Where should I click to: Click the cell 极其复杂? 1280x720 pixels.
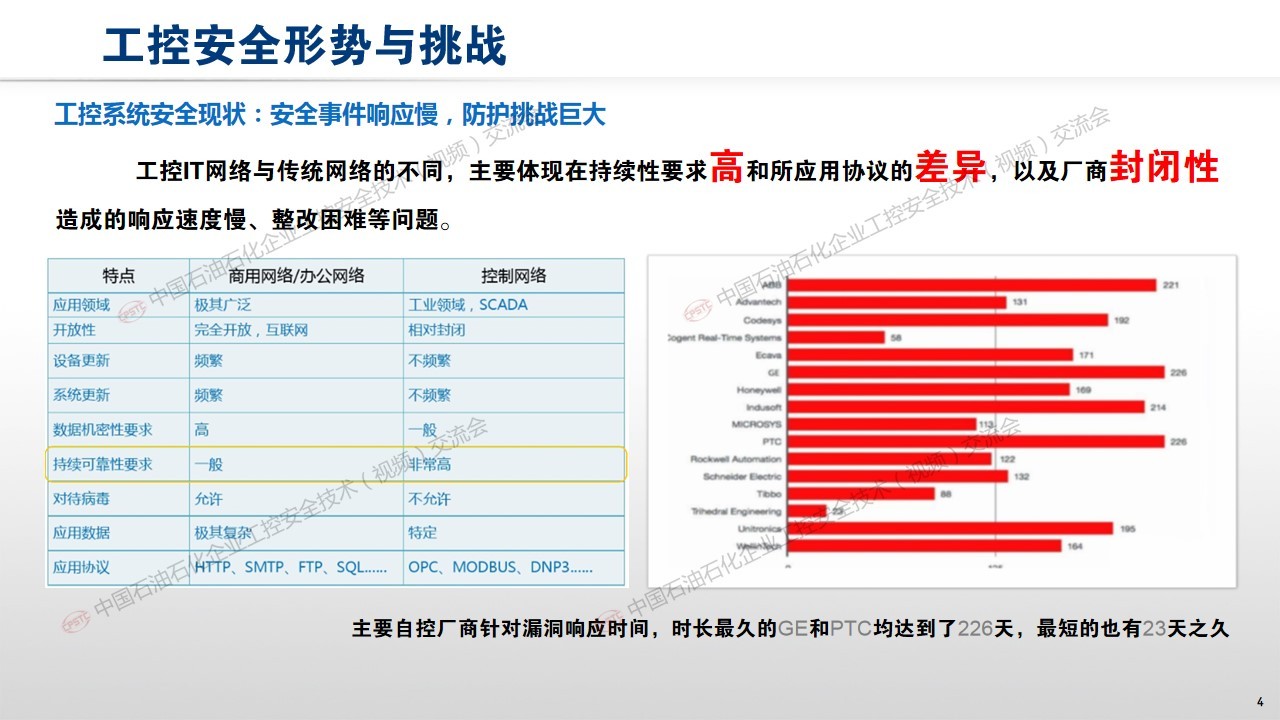click(223, 532)
